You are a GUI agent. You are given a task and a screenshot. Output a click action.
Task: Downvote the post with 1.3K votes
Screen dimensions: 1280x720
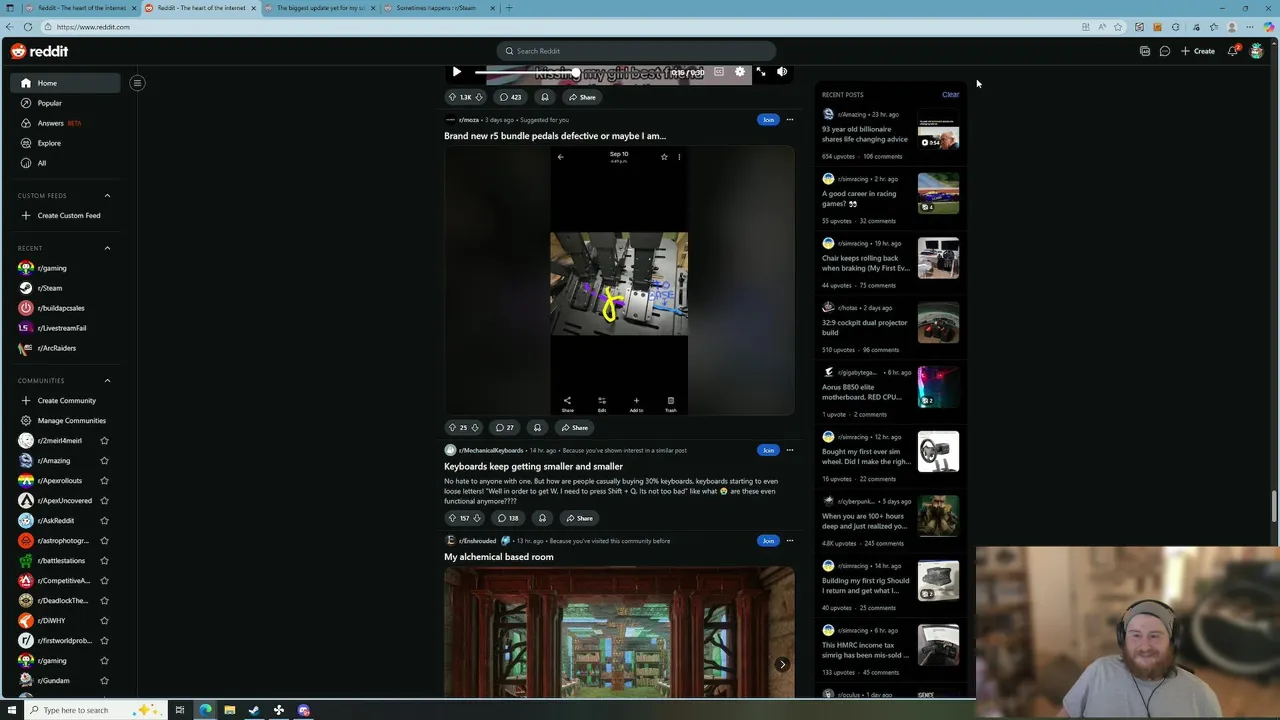tap(479, 97)
